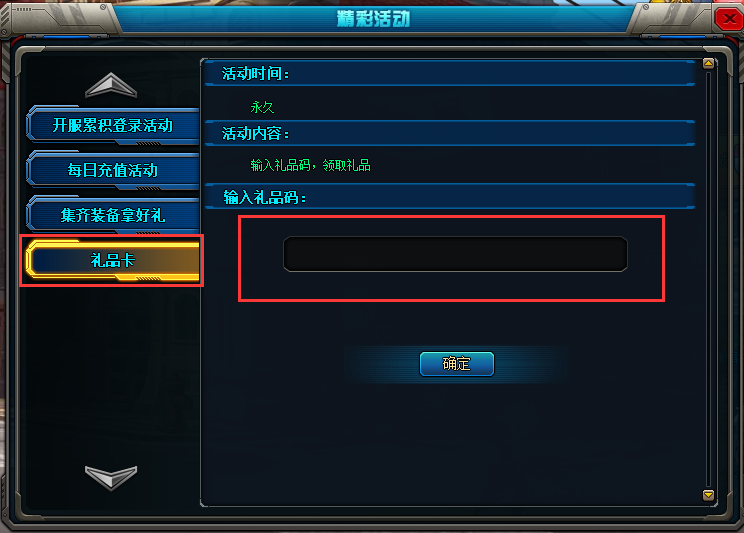Click the screw icon at top-left corner
Screen dimensions: 744x533
click(103, 7)
